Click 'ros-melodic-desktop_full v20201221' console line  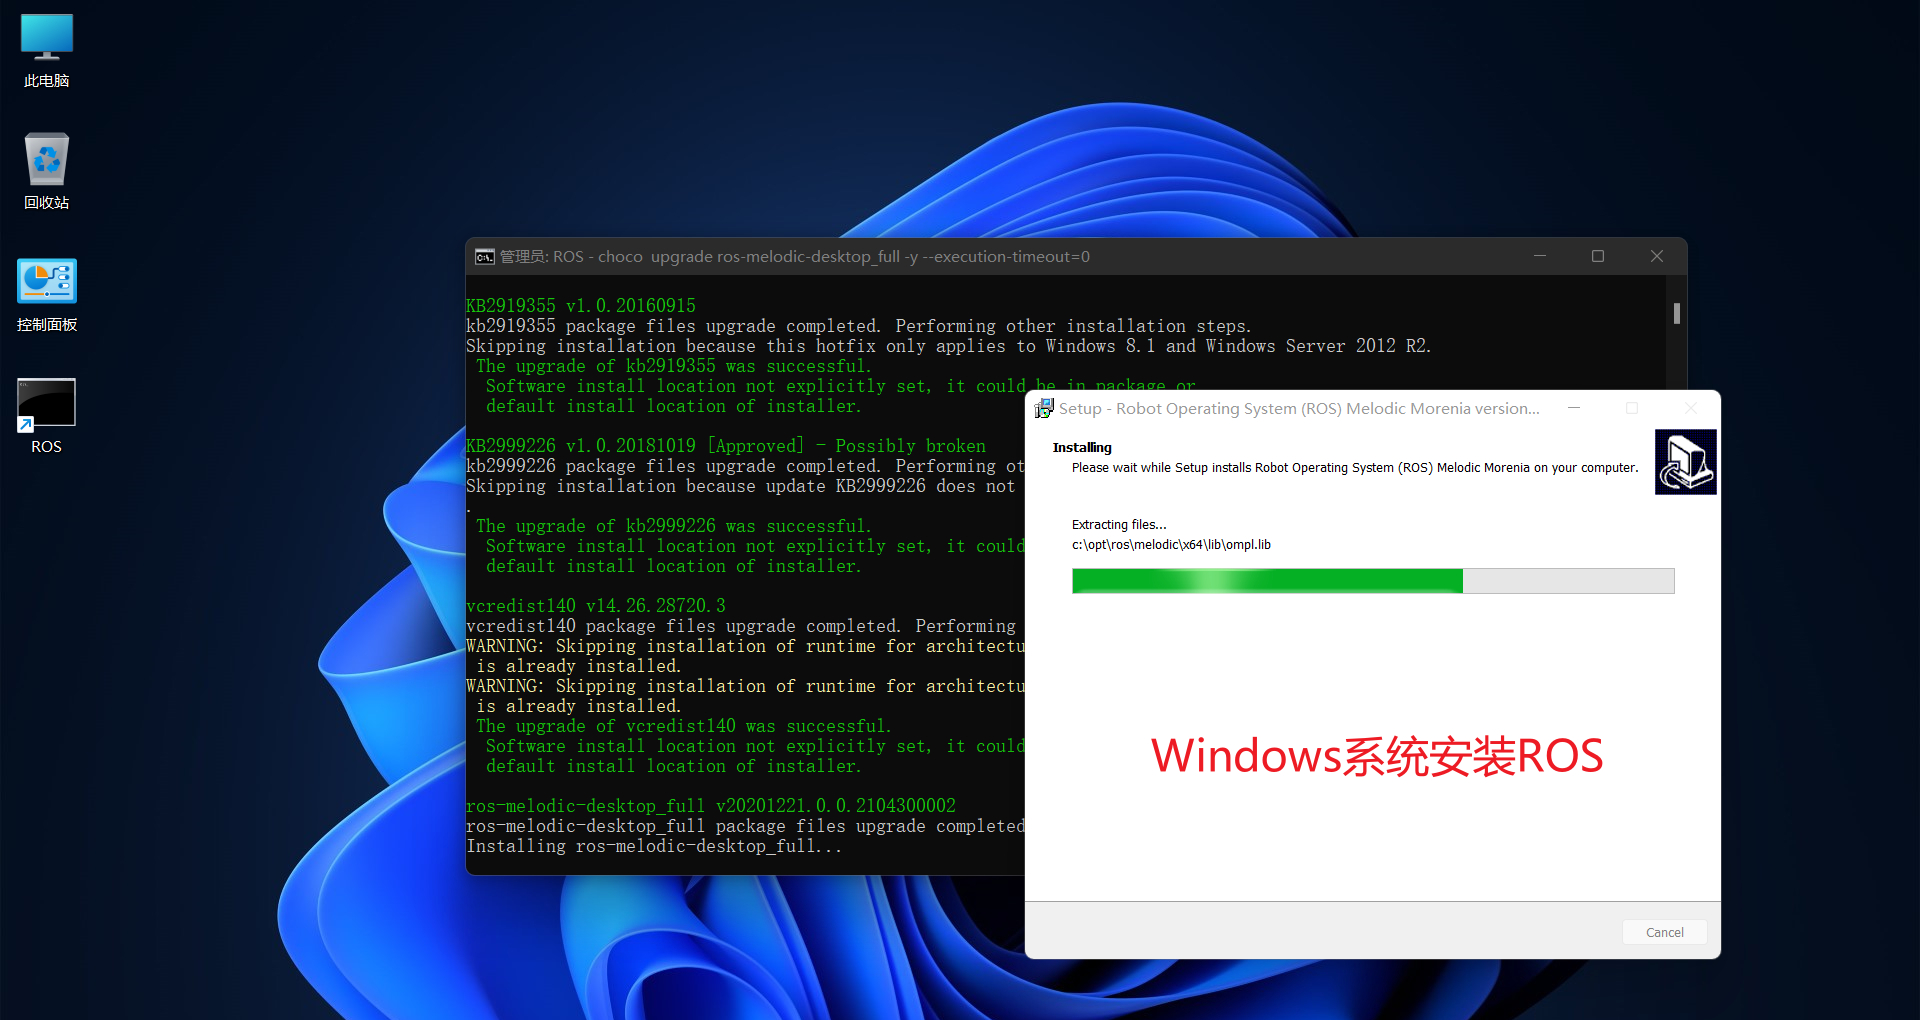tap(711, 806)
